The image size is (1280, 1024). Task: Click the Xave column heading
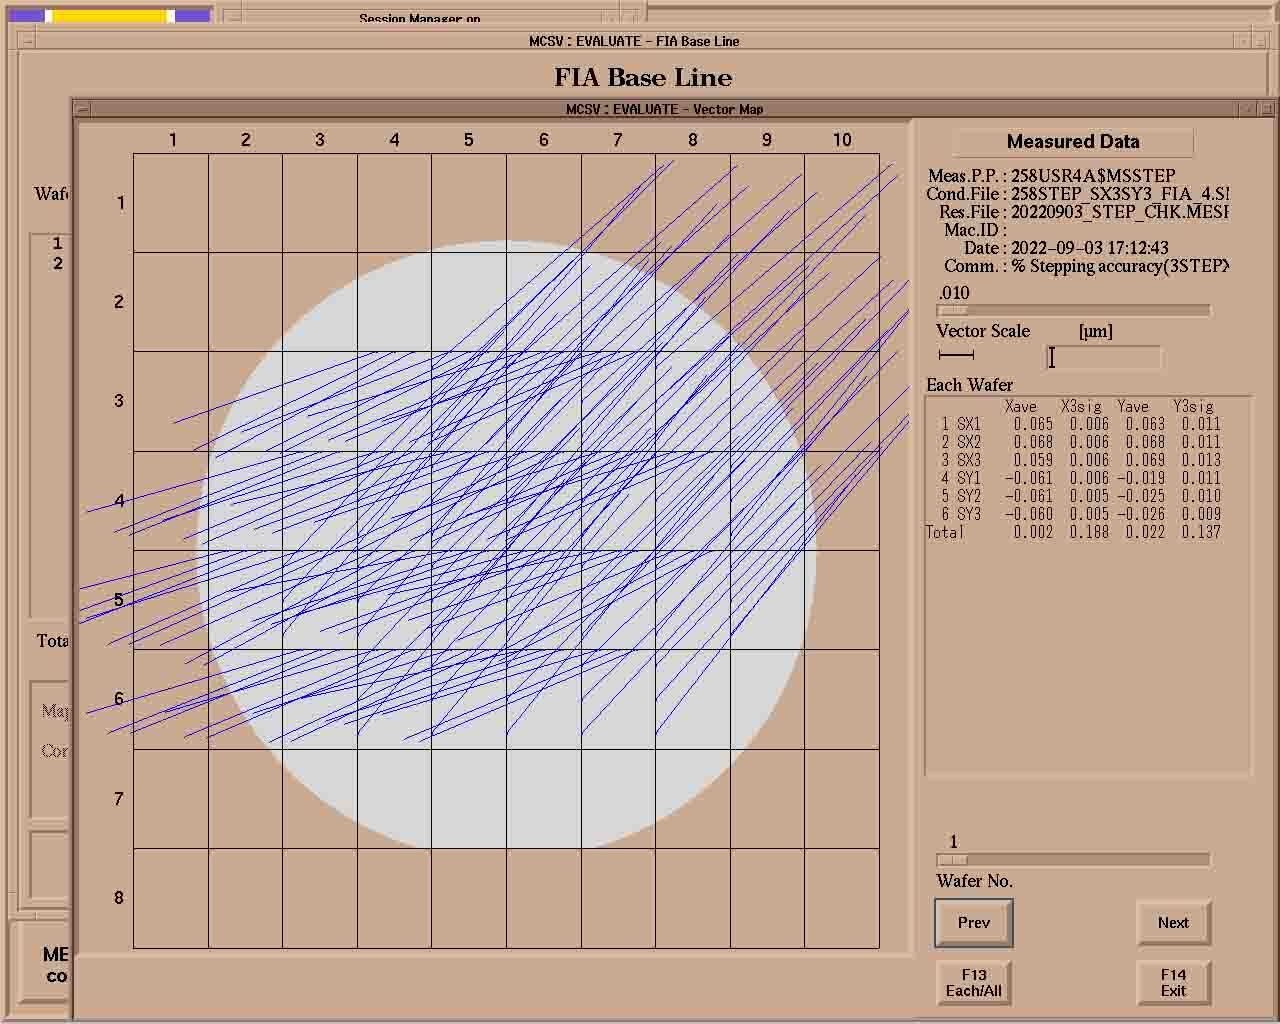point(1021,406)
